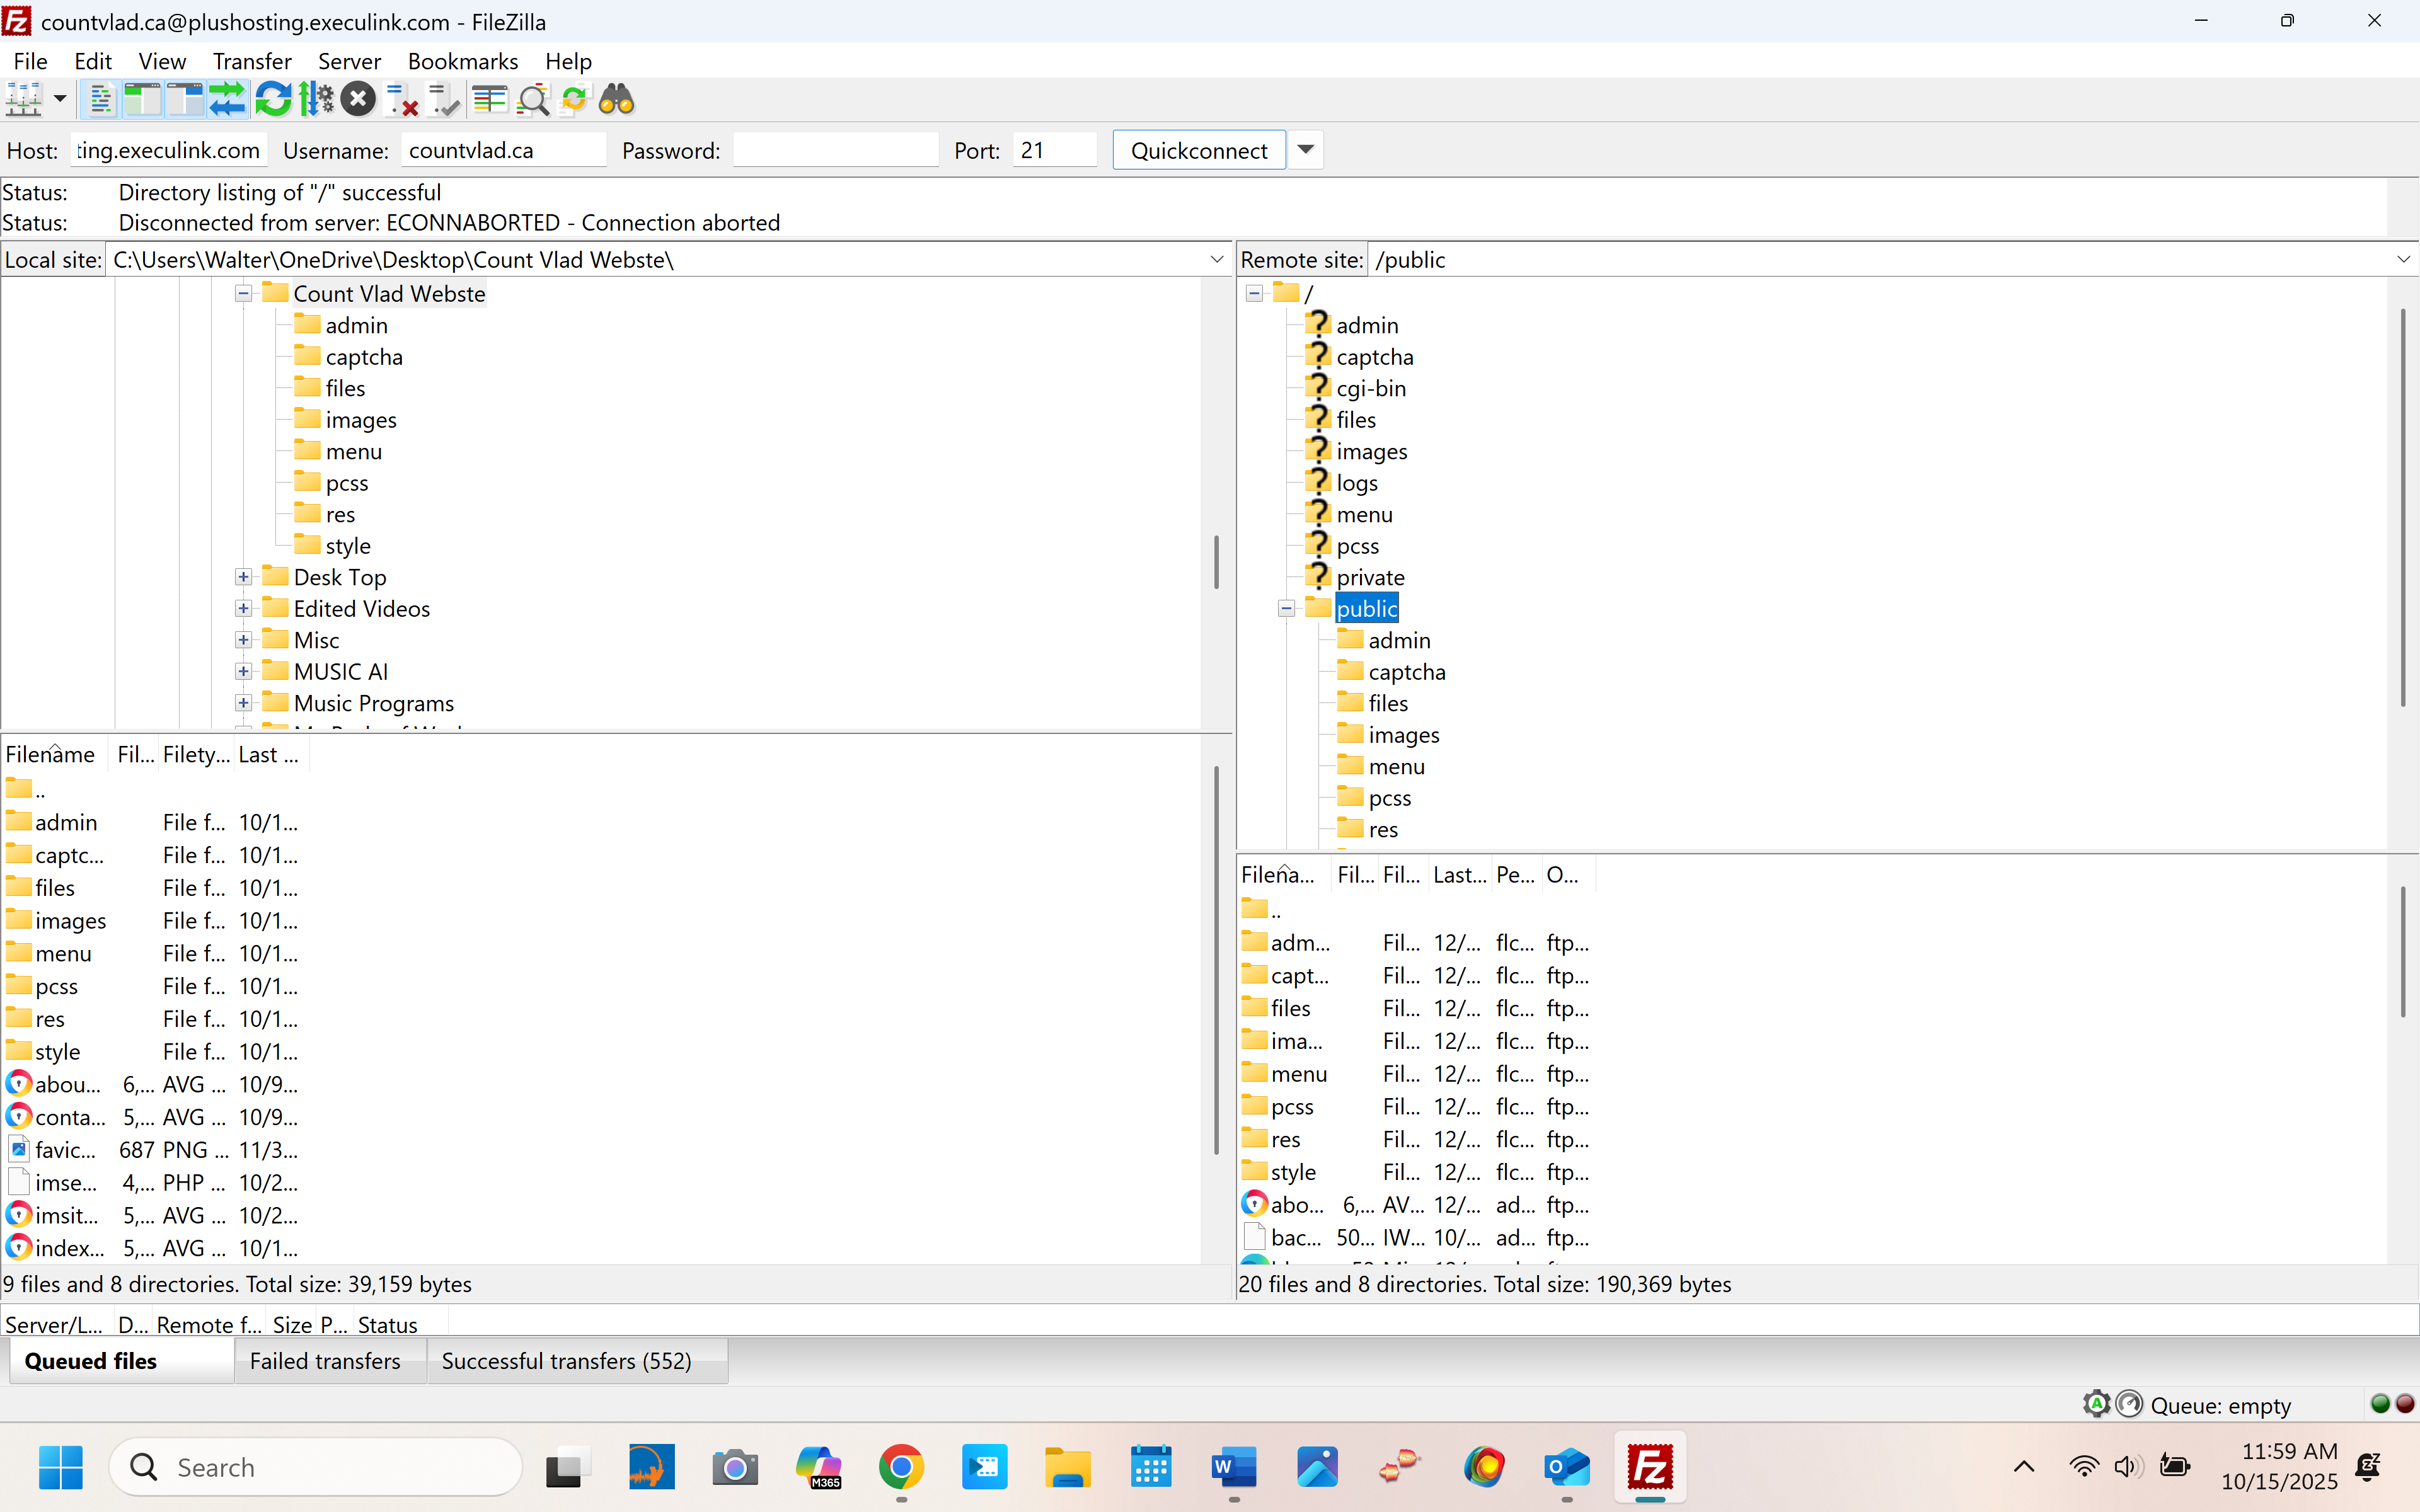Image resolution: width=2420 pixels, height=1512 pixels.
Task: Click binoculars search remote files icon
Action: tap(617, 99)
